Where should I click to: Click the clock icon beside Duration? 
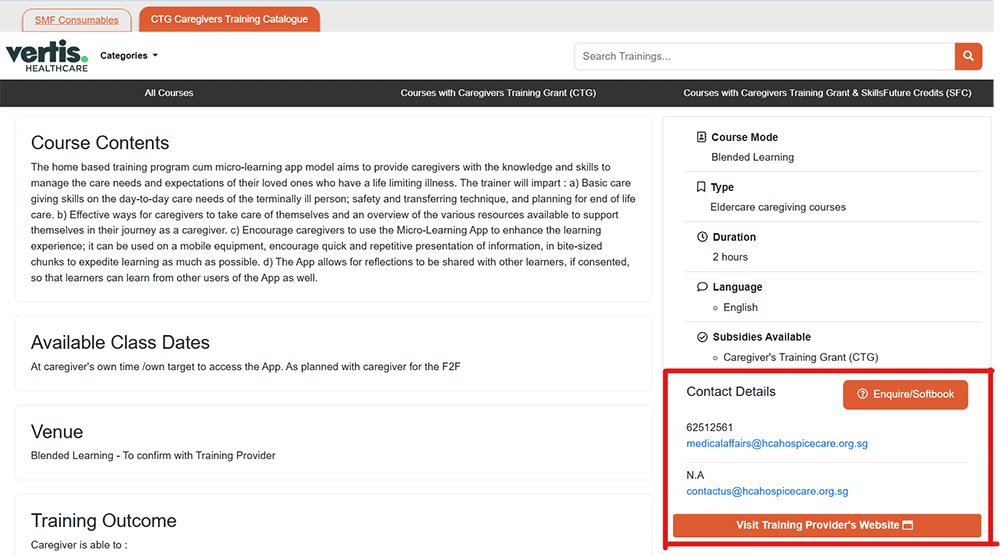pos(701,237)
